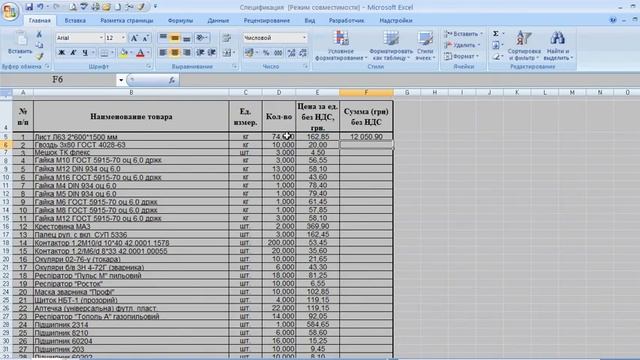Screen dimensions: 640x360
Task: Open Стили ячеек cell styles
Action: [x=425, y=46]
